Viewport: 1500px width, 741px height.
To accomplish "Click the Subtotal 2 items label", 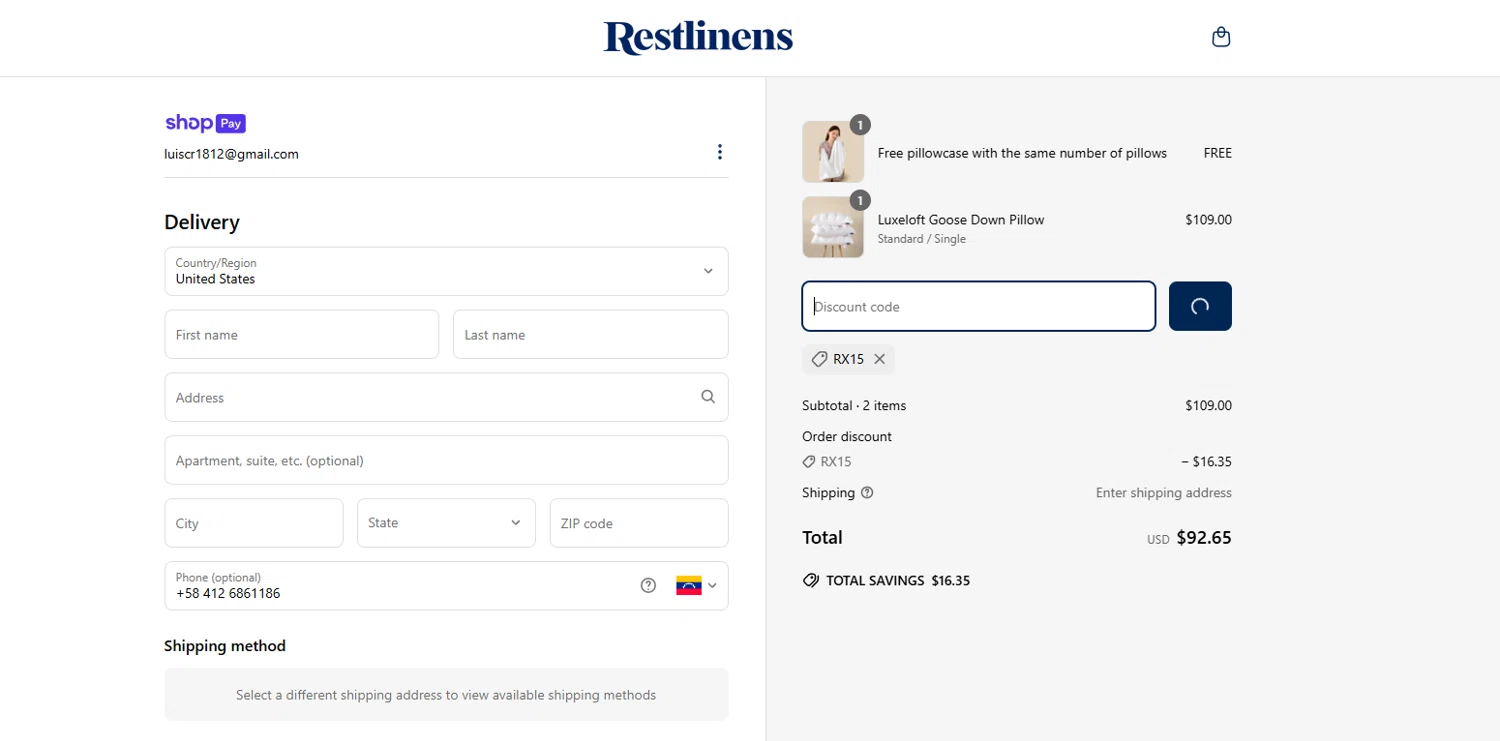I will coord(854,406).
